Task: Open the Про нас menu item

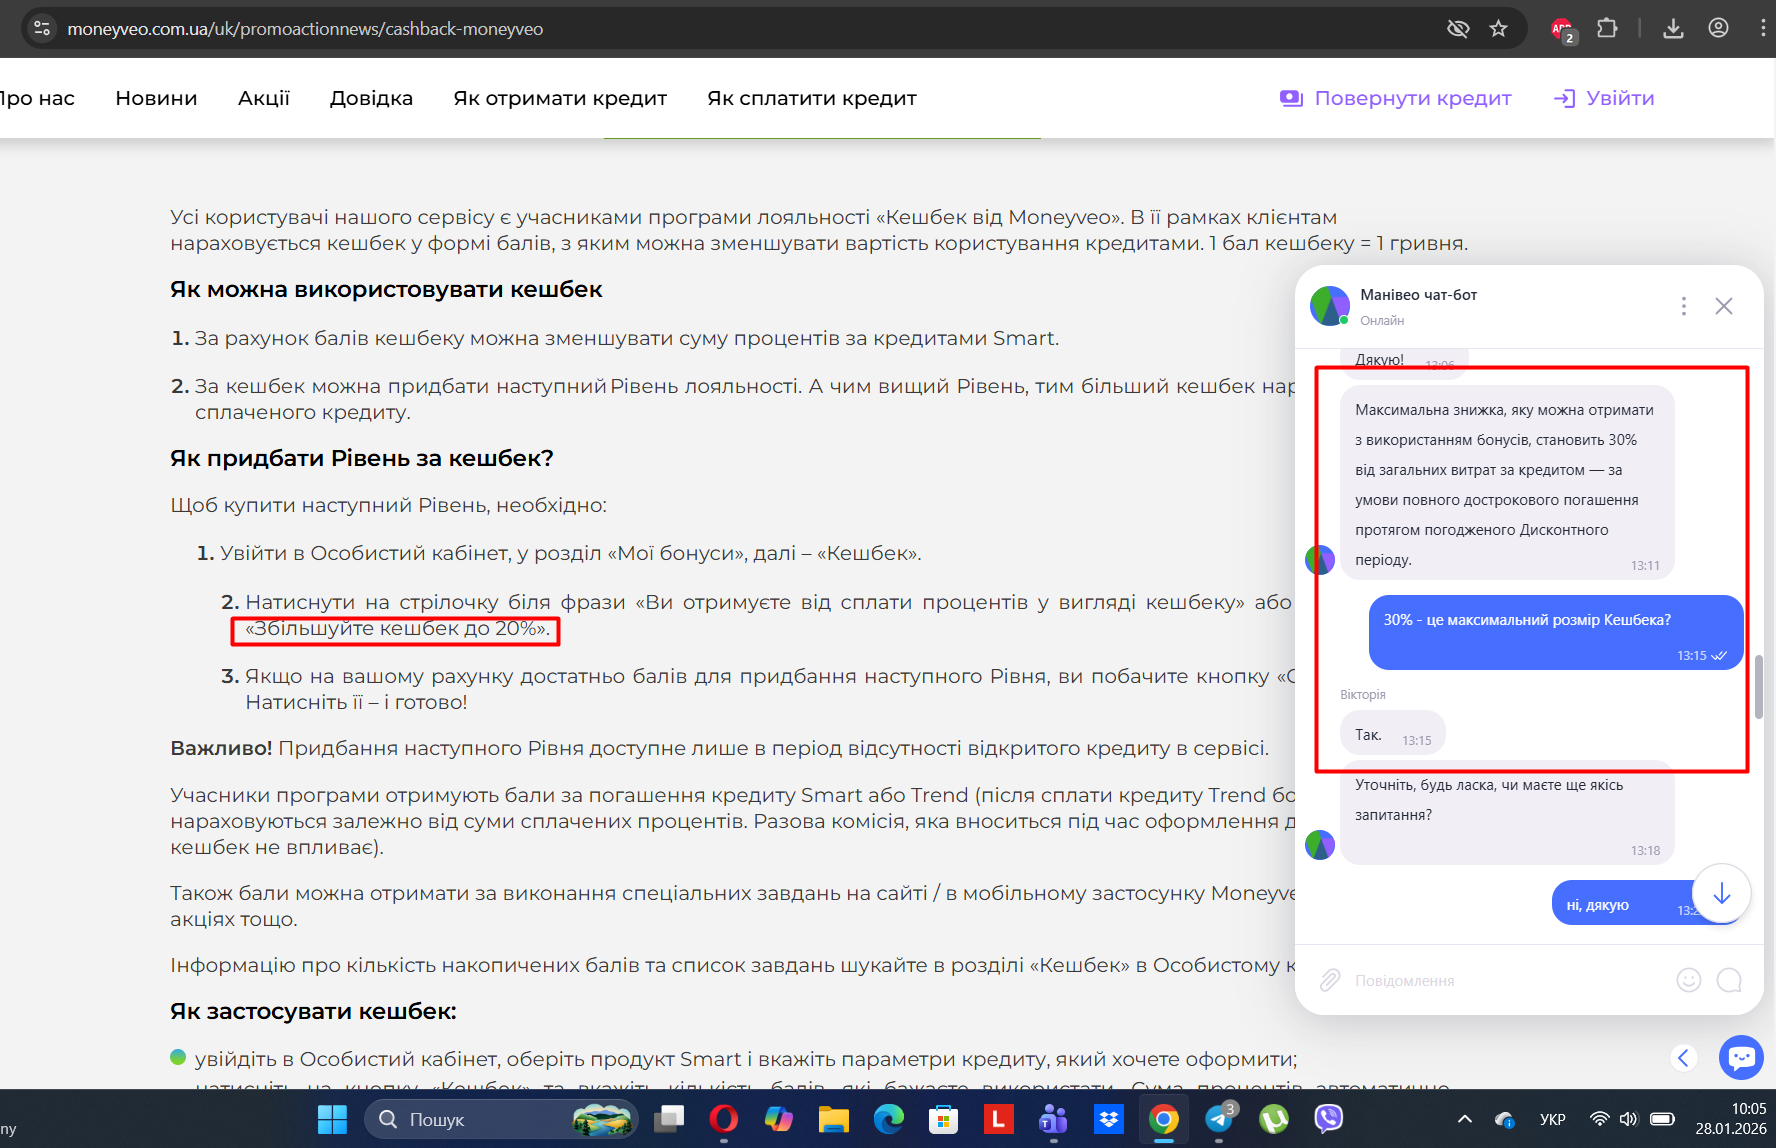Action: click(x=37, y=98)
